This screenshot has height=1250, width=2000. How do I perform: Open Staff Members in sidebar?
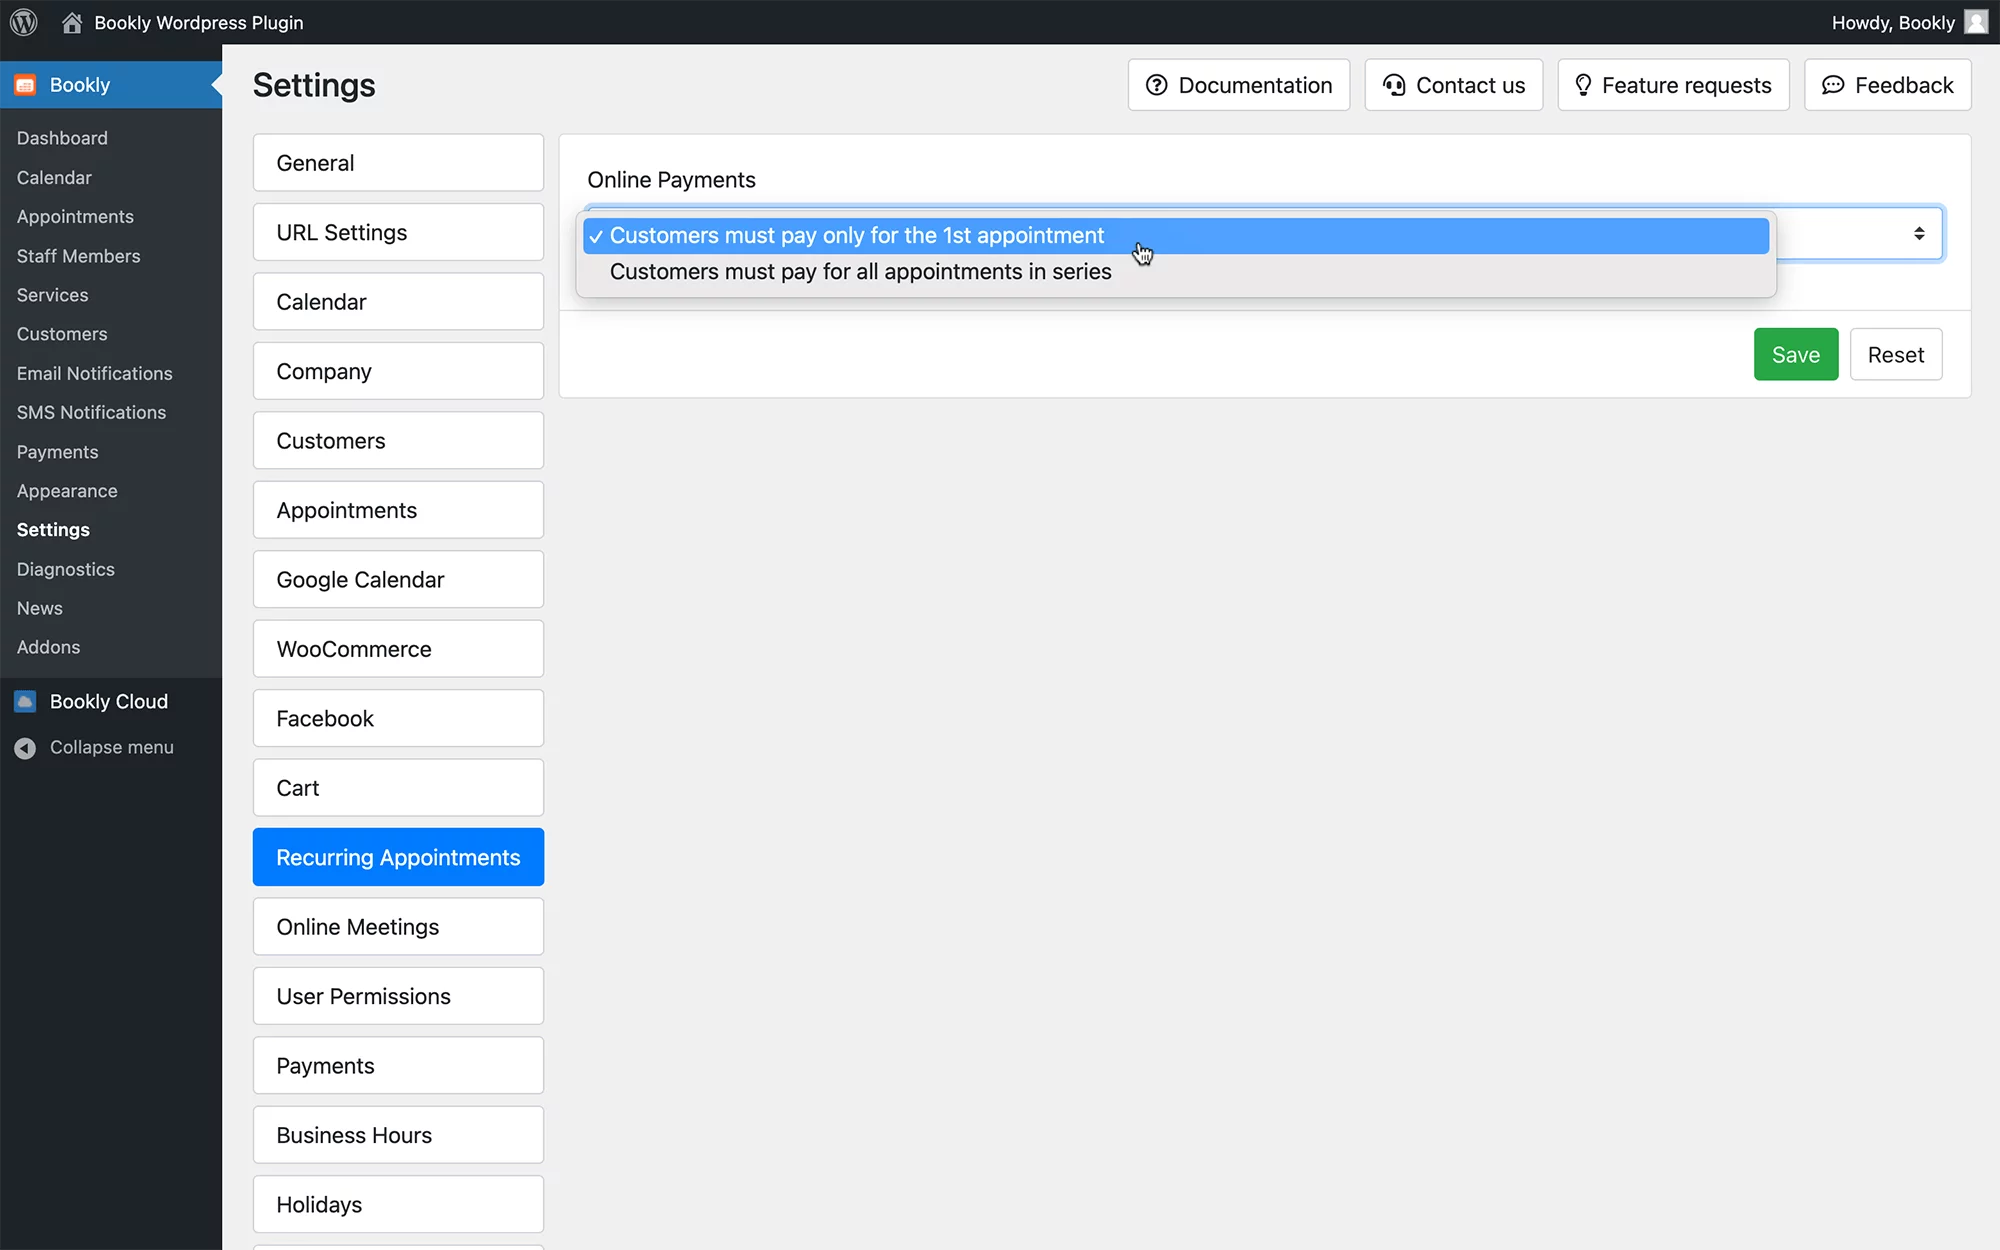click(x=78, y=256)
